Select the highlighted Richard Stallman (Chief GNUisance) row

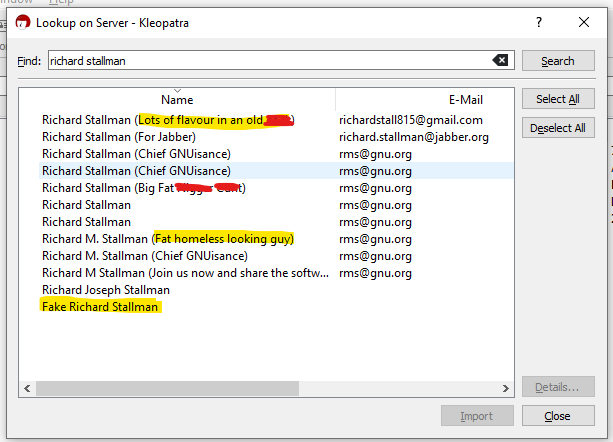pyautogui.click(x=276, y=171)
